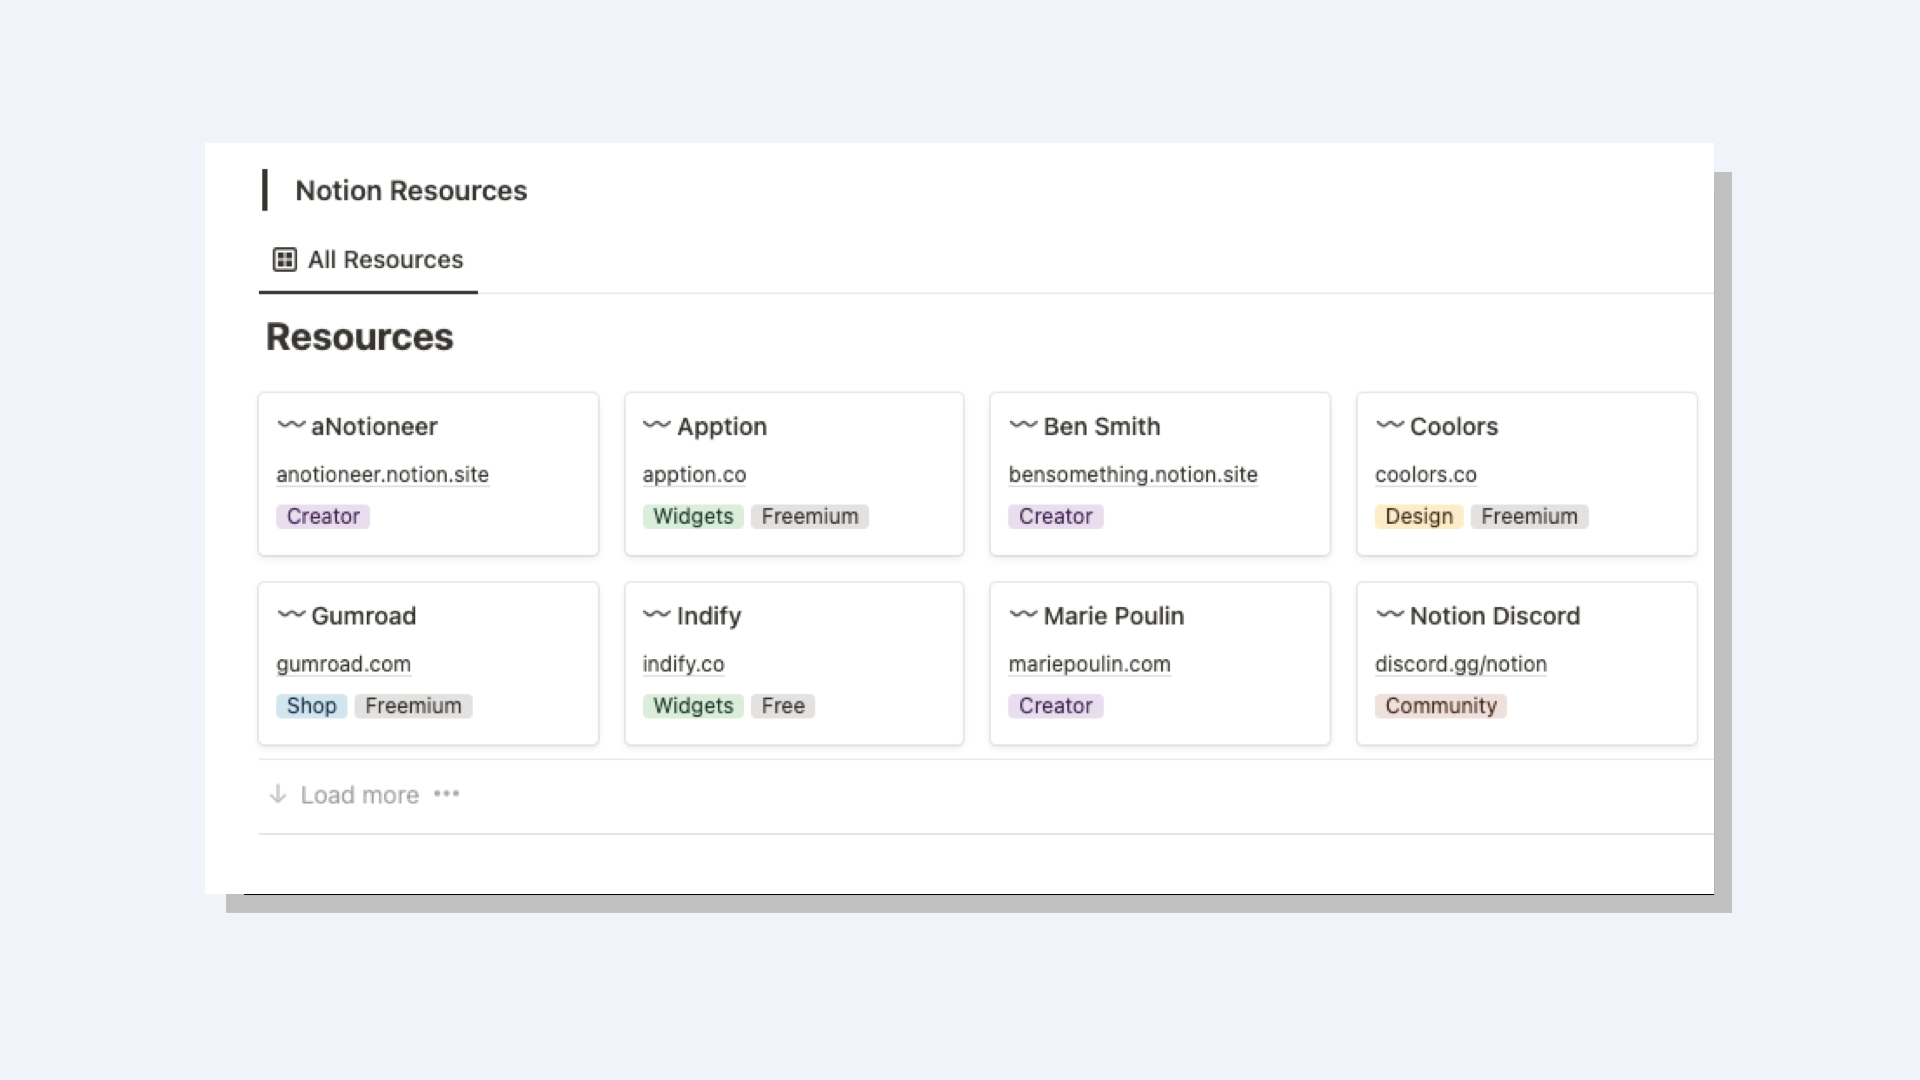This screenshot has height=1080, width=1920.
Task: Click the wave icon on Indify card
Action: point(657,614)
